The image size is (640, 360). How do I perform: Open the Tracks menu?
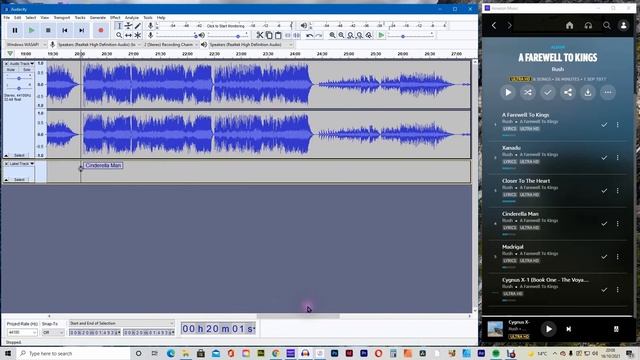pyautogui.click(x=80, y=18)
